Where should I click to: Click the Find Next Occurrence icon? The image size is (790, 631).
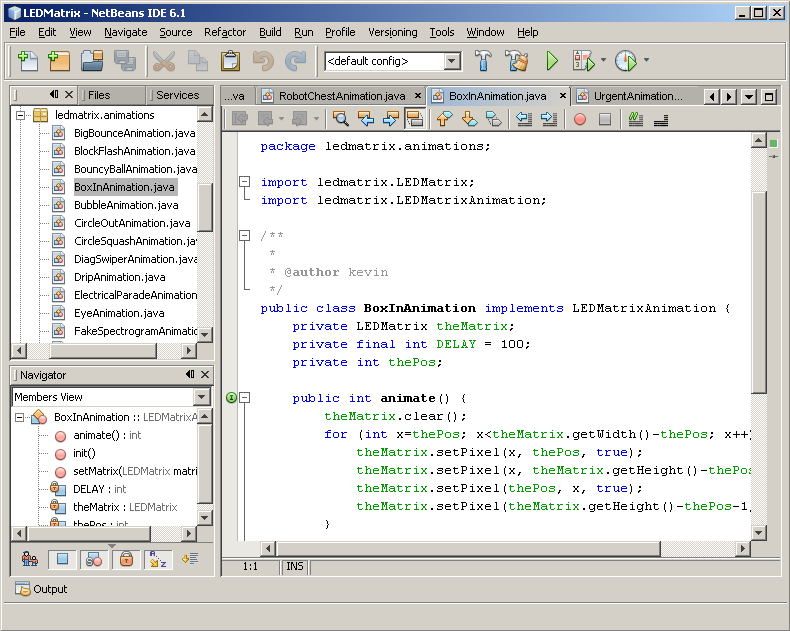point(390,119)
